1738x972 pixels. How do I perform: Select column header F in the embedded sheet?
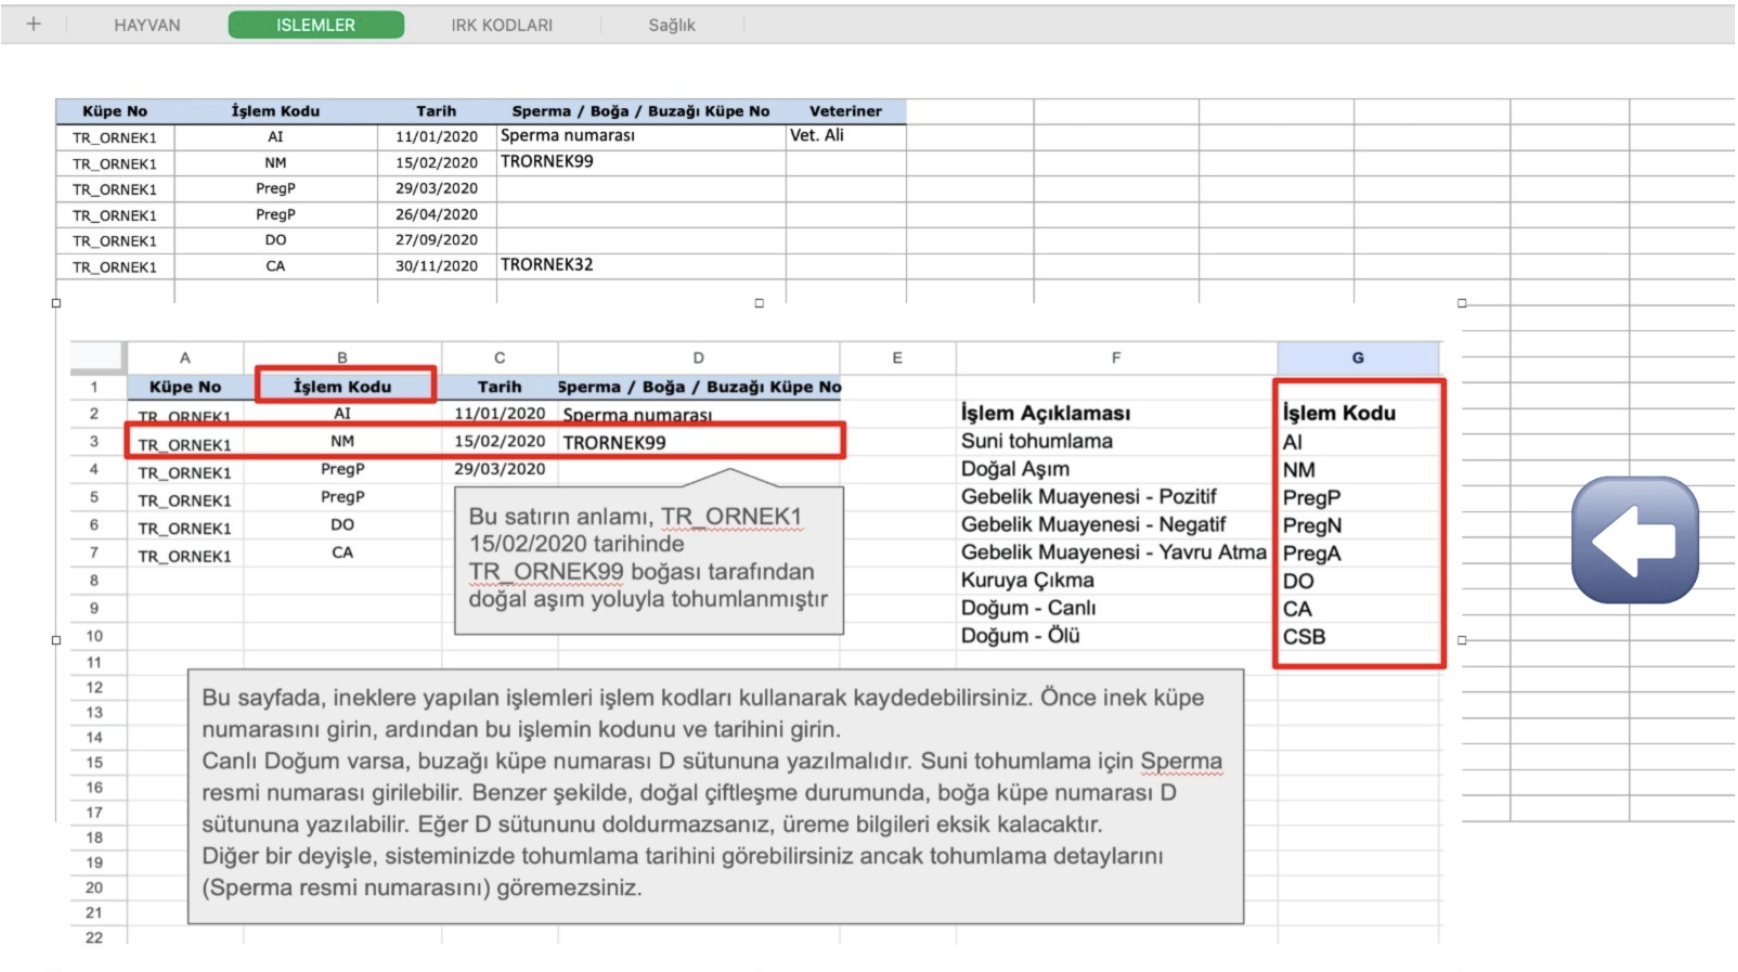click(1116, 358)
